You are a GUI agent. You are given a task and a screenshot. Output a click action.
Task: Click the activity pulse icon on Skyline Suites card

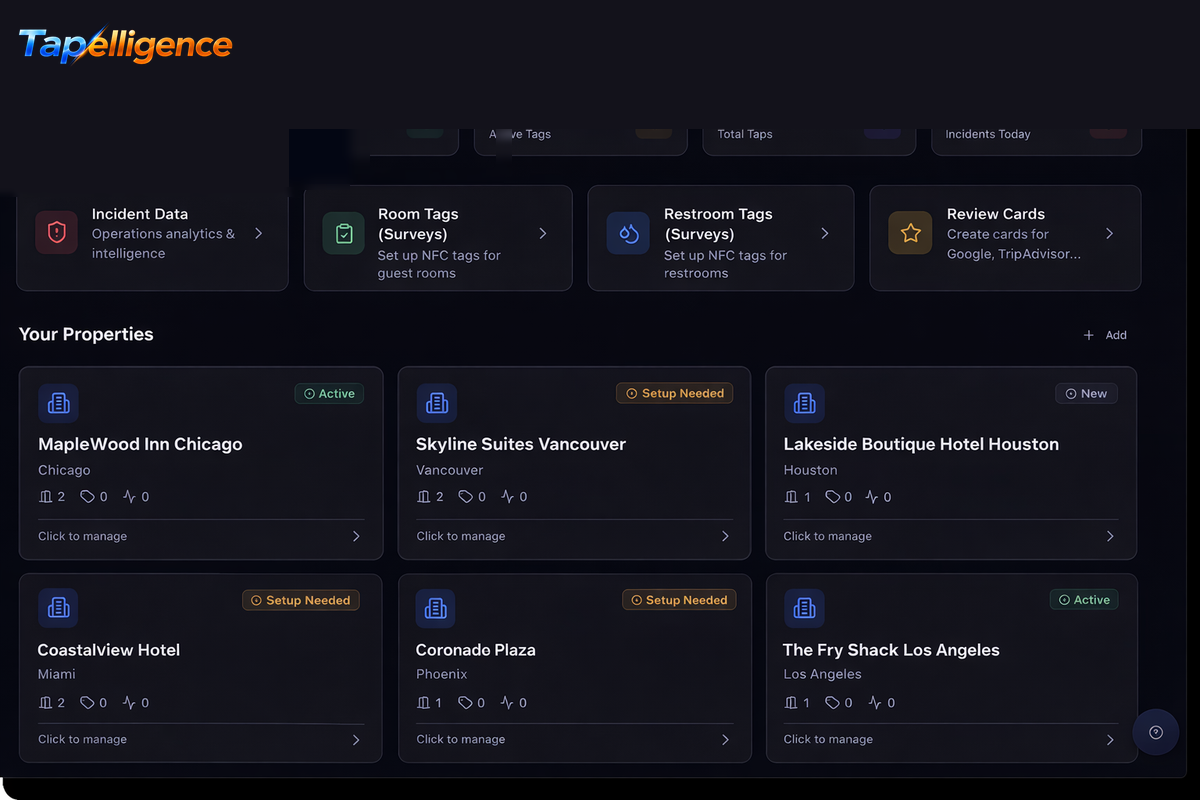507,497
